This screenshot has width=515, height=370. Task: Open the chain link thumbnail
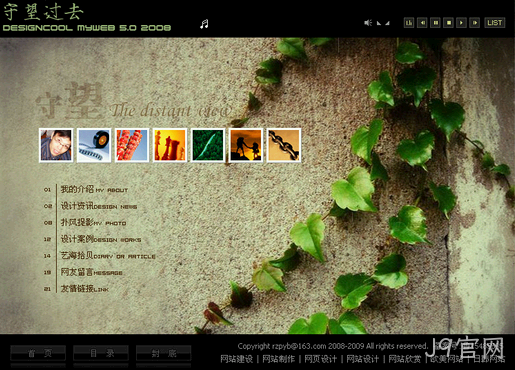pos(284,145)
